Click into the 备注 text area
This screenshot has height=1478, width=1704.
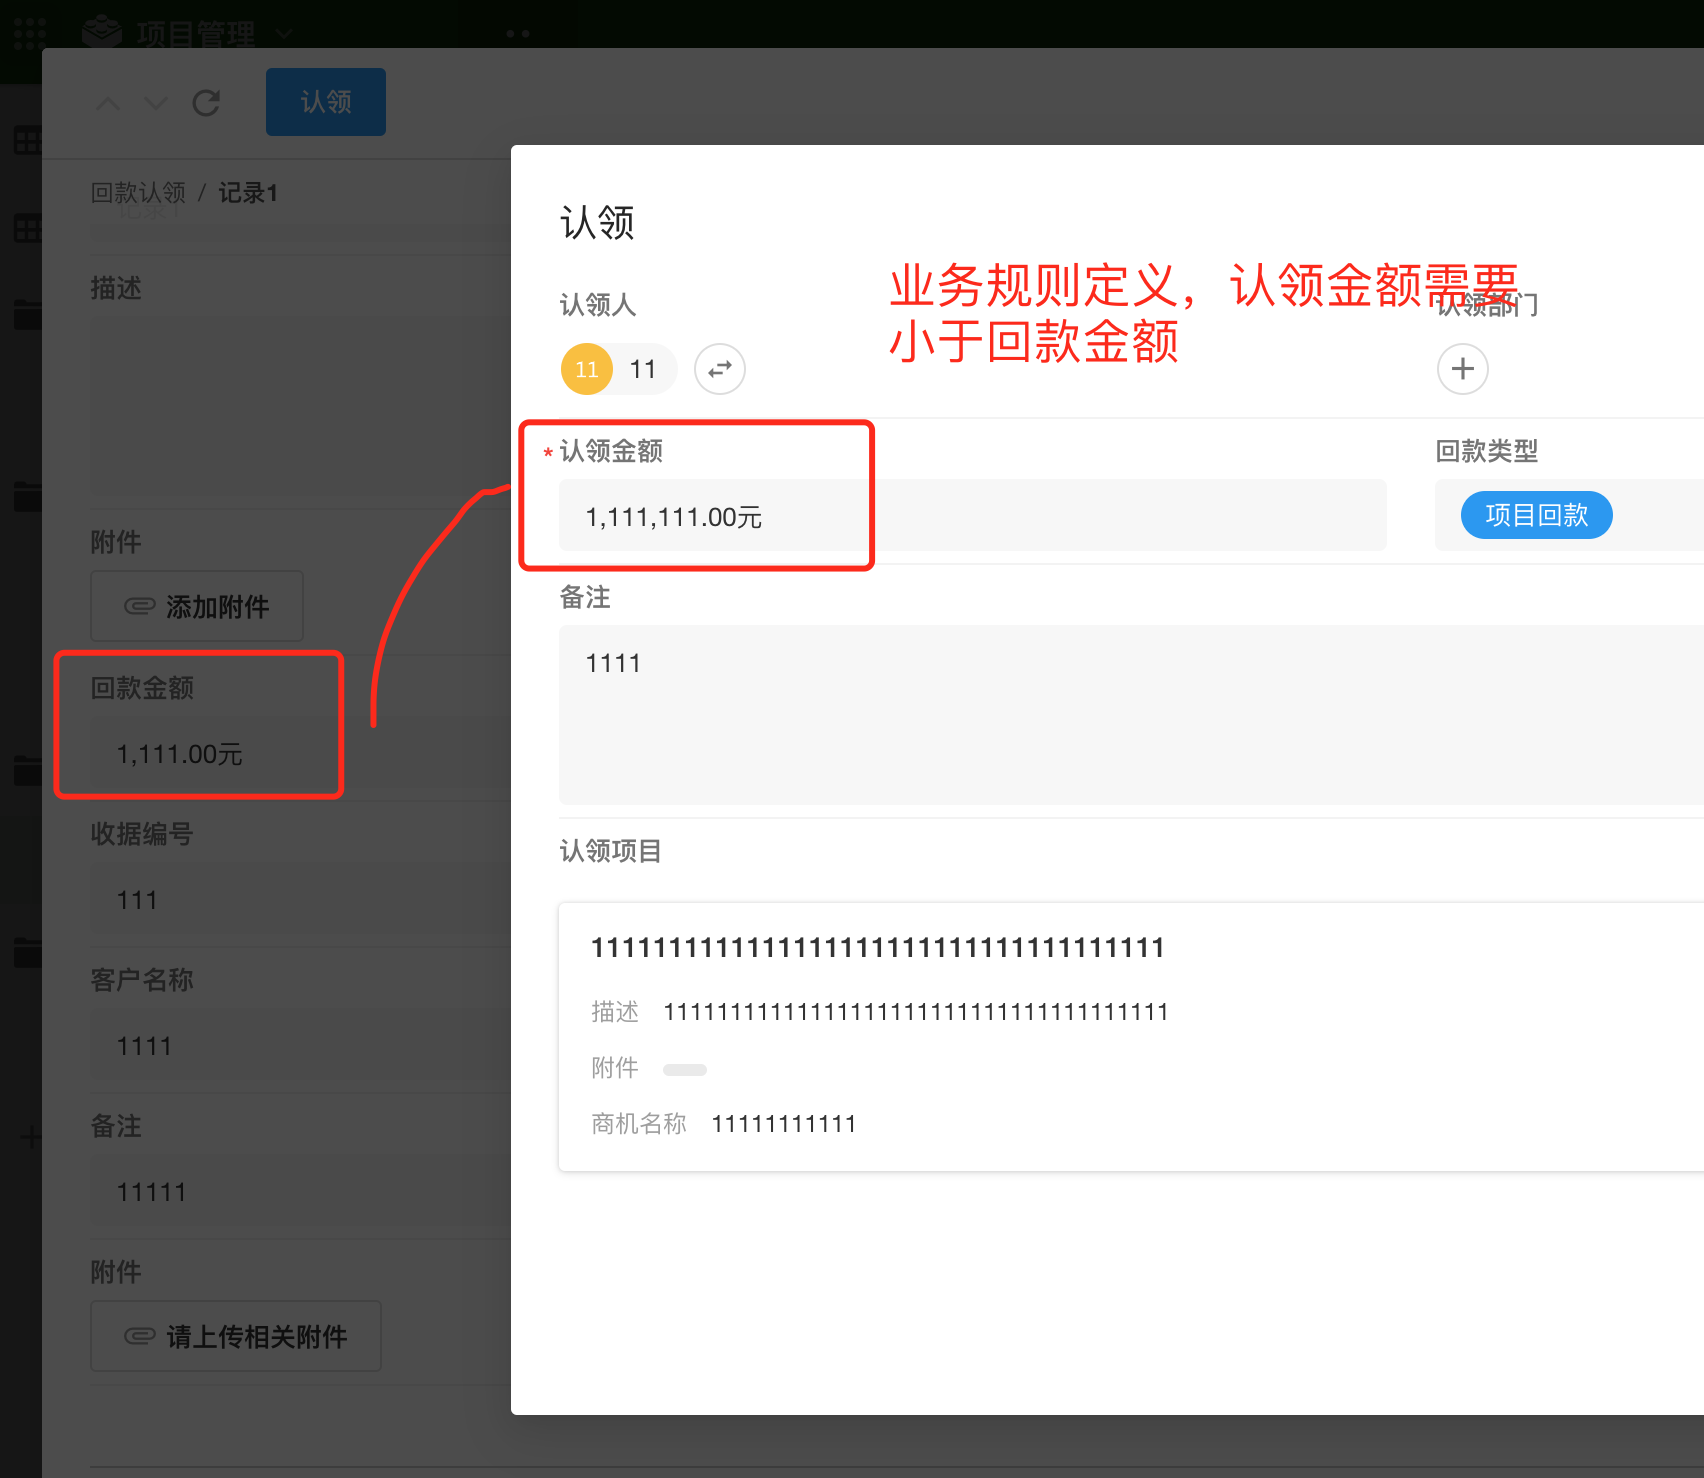1130,714
